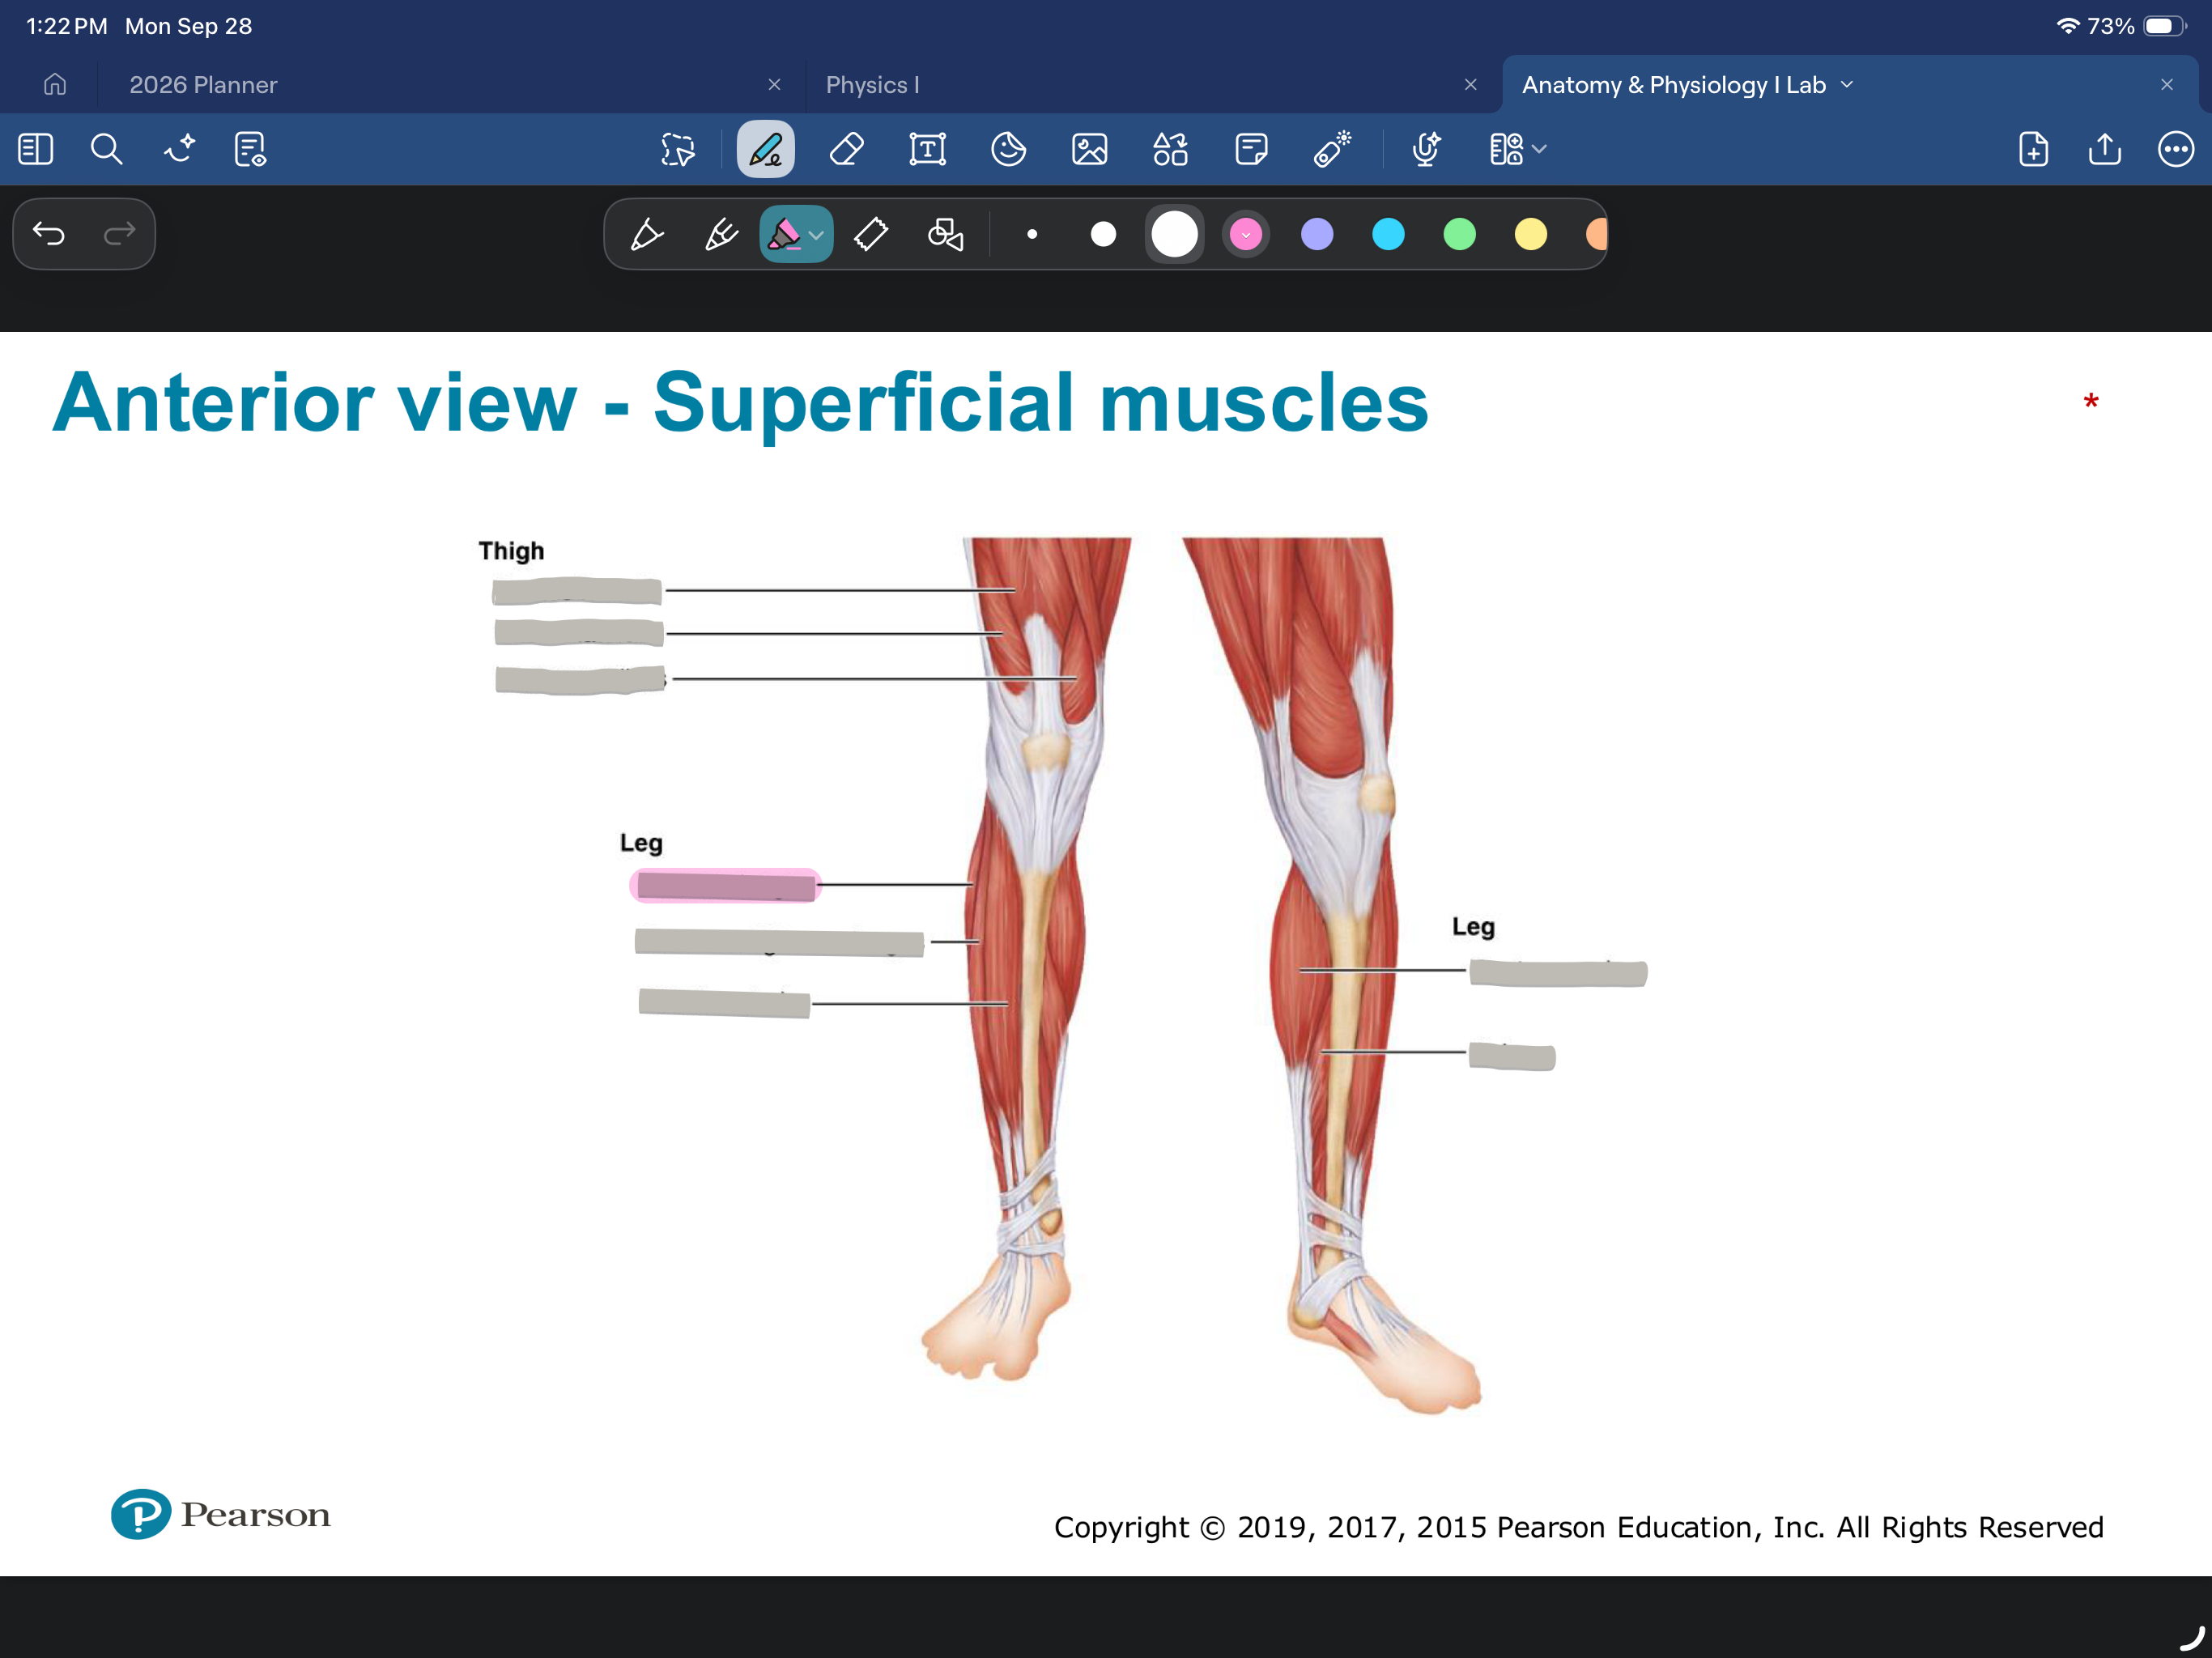
Task: Toggle the shape recognition tool
Action: 945,234
